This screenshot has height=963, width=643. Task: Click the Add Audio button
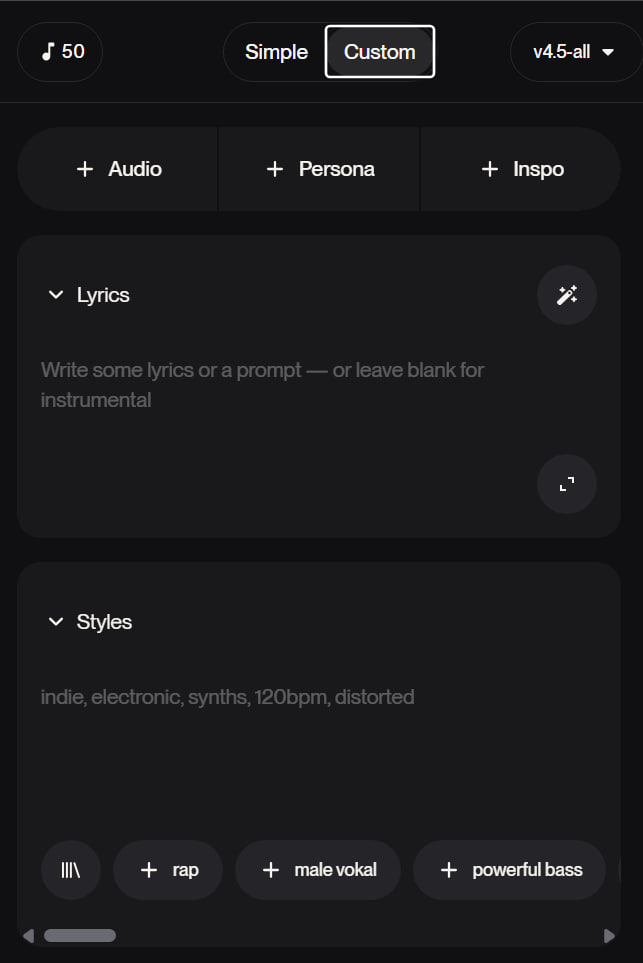click(117, 169)
